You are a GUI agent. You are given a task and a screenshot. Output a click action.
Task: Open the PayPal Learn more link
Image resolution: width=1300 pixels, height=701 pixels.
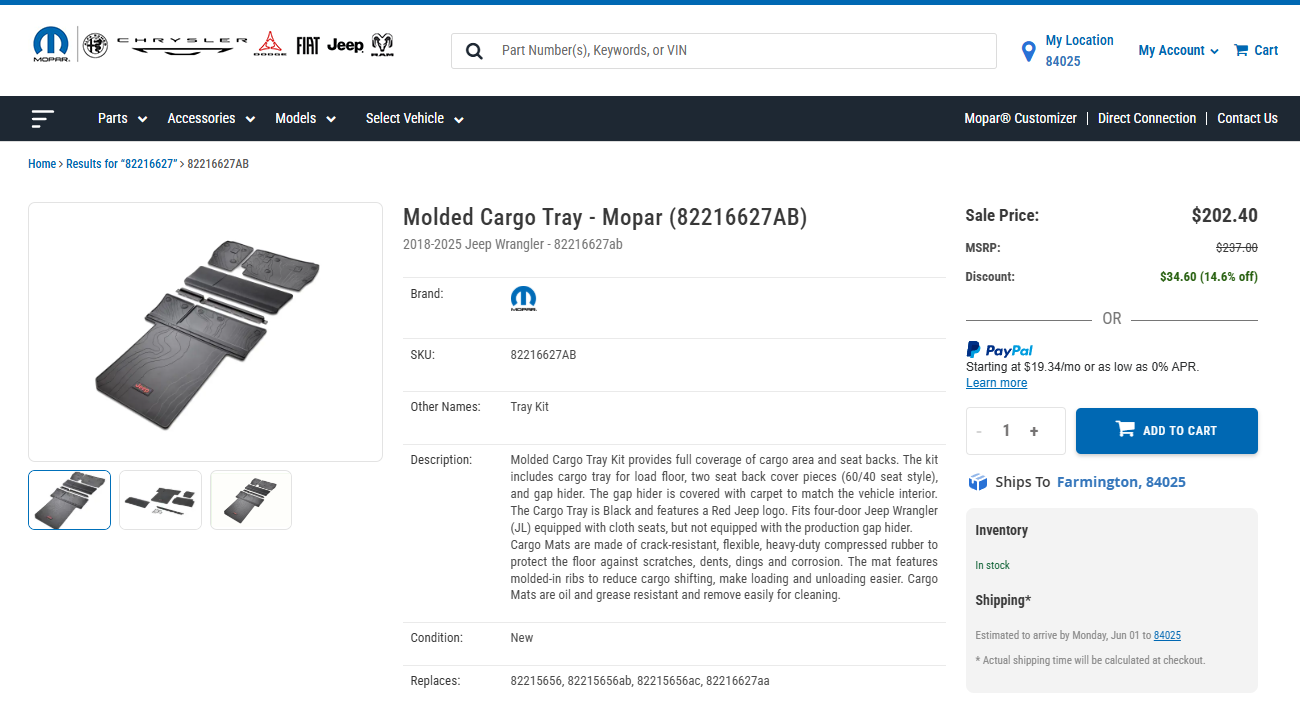pos(996,383)
